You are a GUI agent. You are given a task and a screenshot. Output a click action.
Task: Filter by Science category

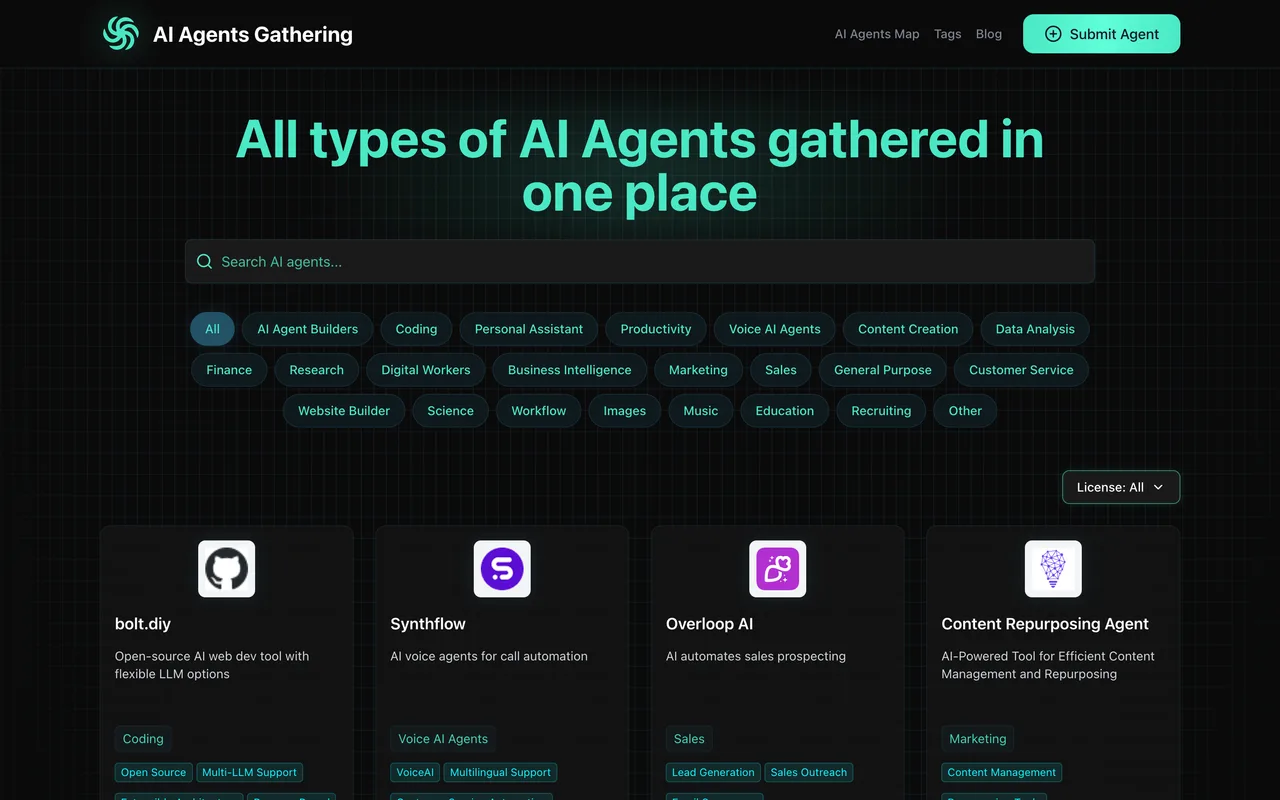point(450,411)
